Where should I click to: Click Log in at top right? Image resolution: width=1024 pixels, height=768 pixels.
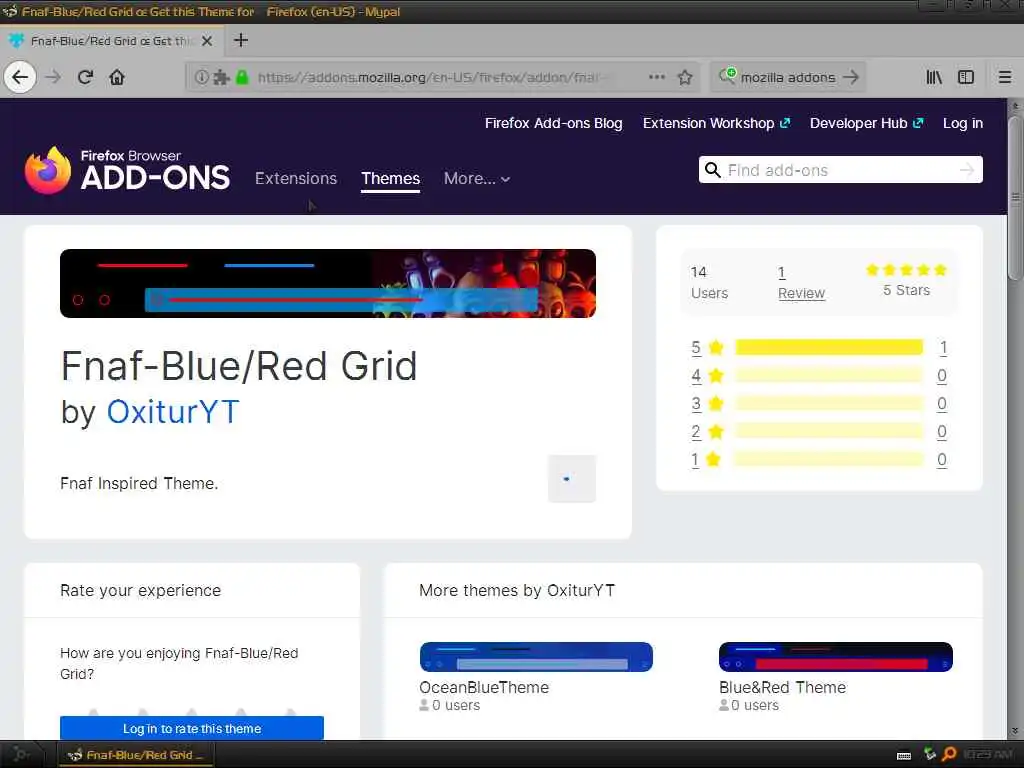coord(963,123)
